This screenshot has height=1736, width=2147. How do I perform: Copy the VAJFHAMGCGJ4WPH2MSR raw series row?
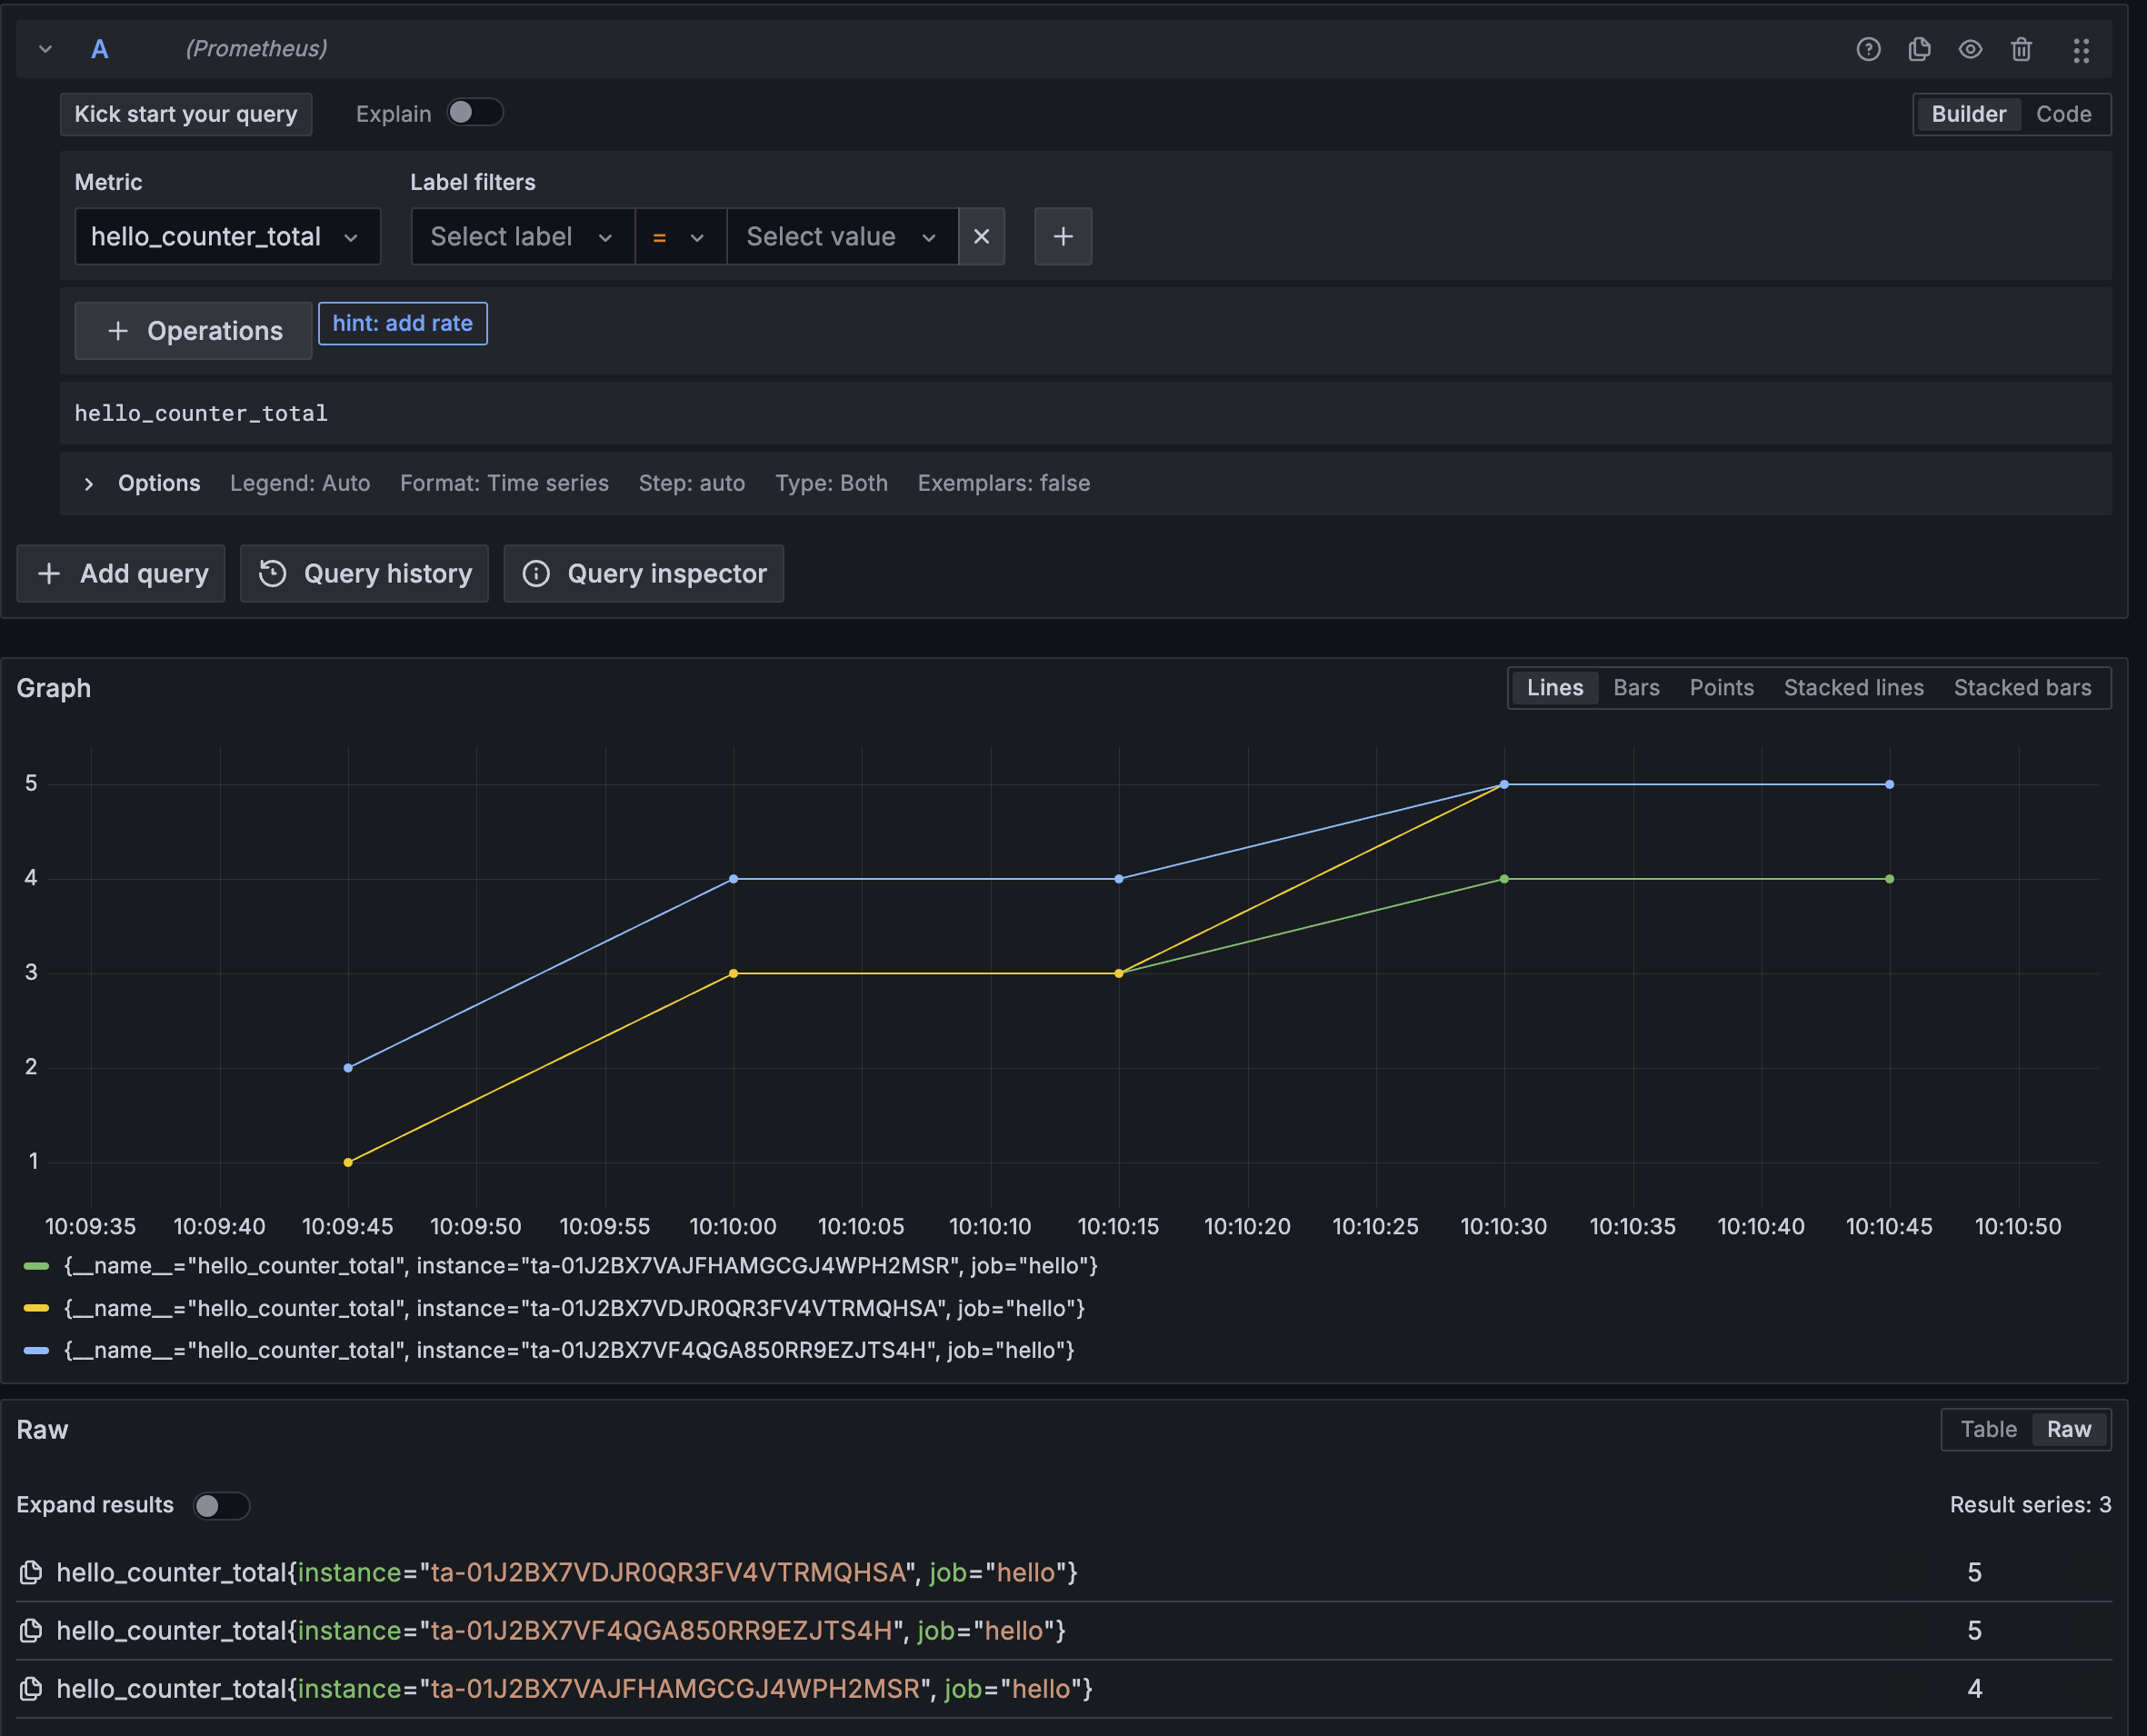(31, 1688)
